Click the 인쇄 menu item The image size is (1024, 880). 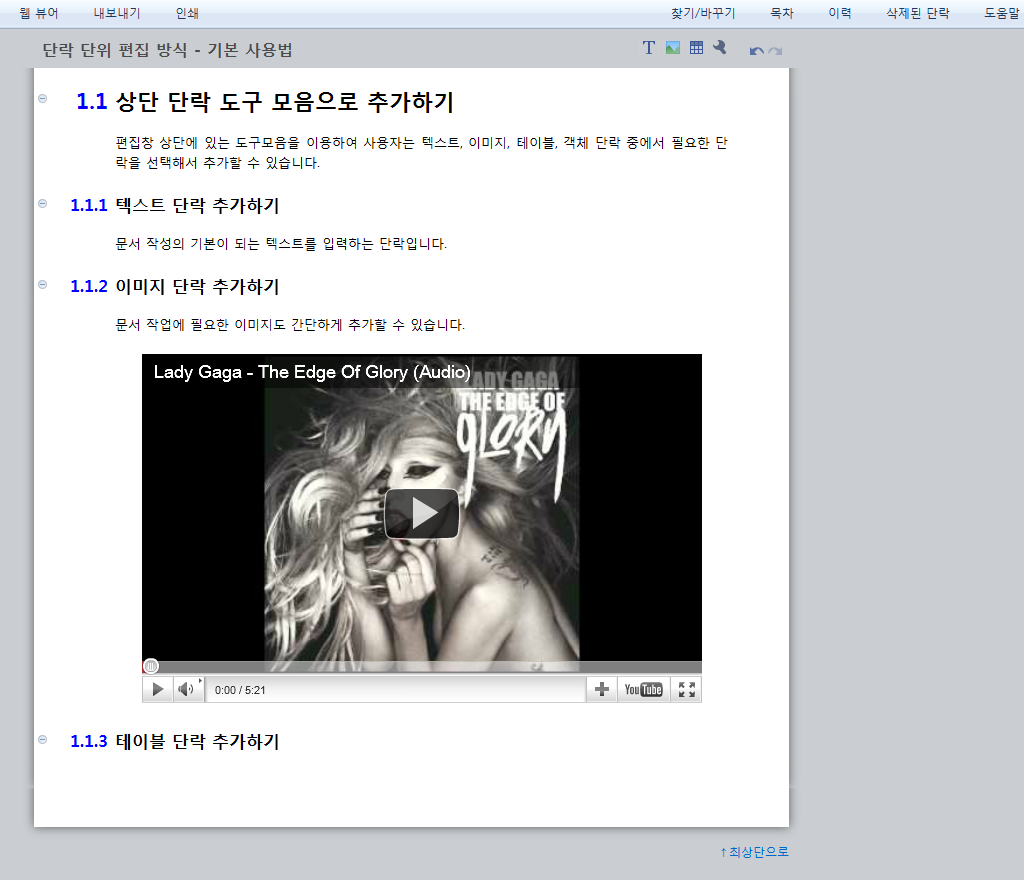pos(187,13)
